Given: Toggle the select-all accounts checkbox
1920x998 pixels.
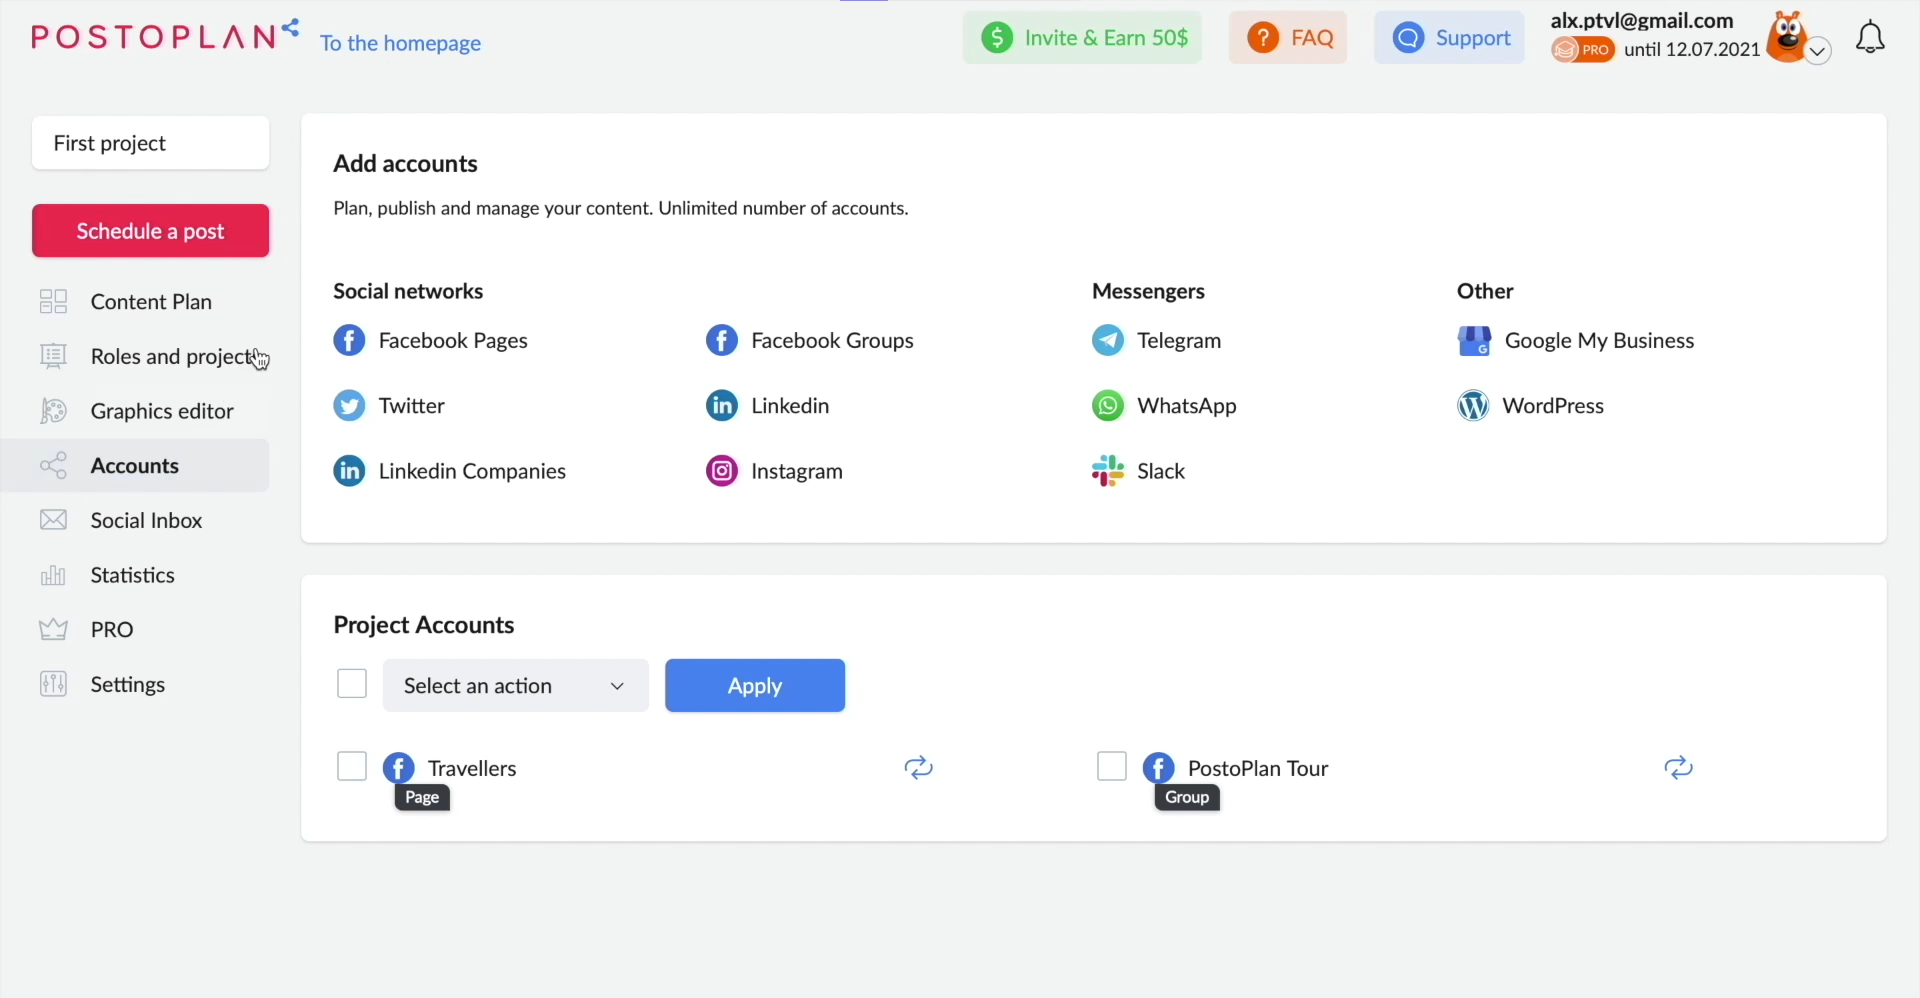Looking at the screenshot, I should pos(352,683).
